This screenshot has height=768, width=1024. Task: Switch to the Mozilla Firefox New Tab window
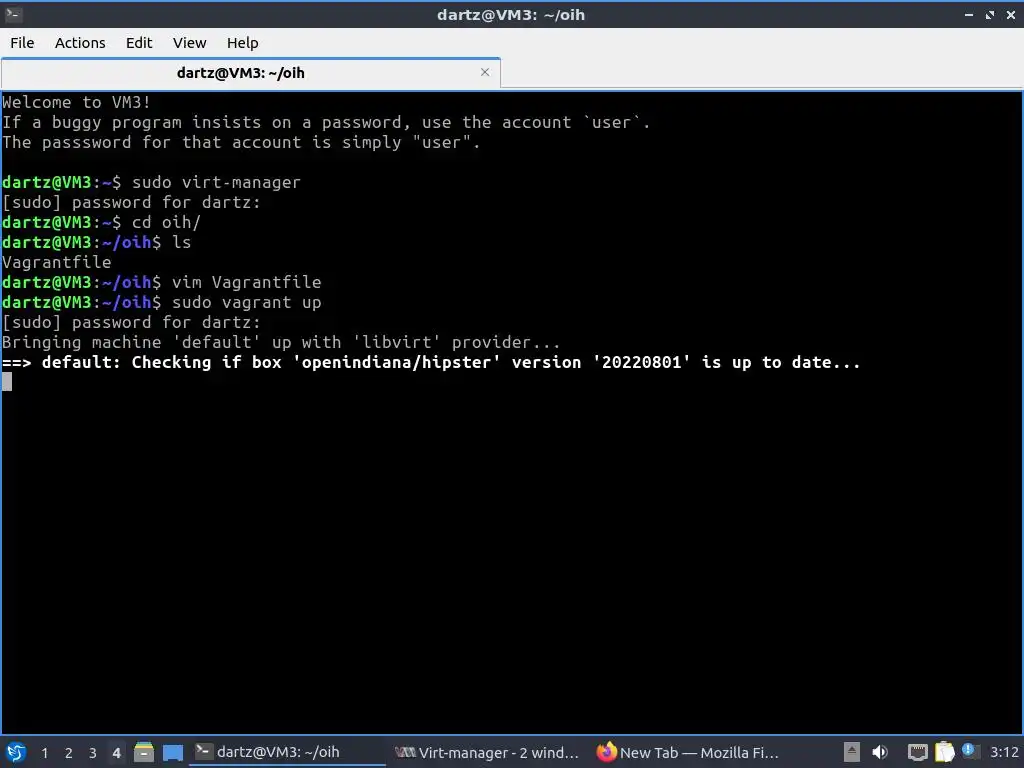687,752
